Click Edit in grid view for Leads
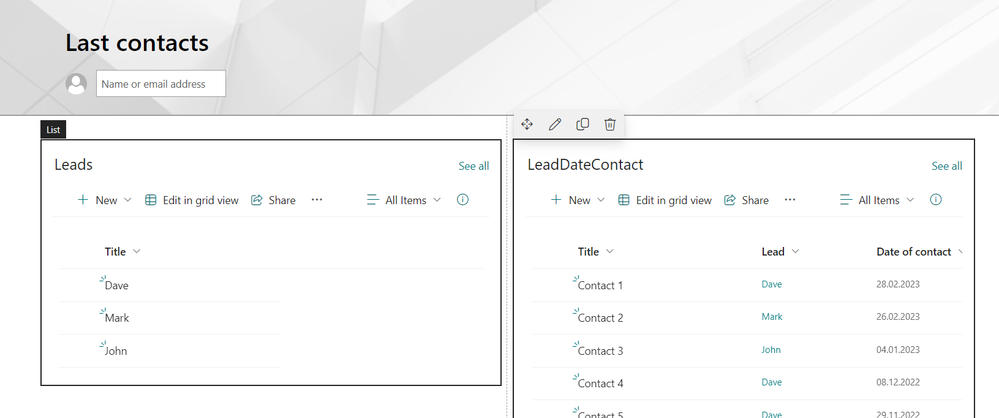999x418 pixels. pos(191,200)
